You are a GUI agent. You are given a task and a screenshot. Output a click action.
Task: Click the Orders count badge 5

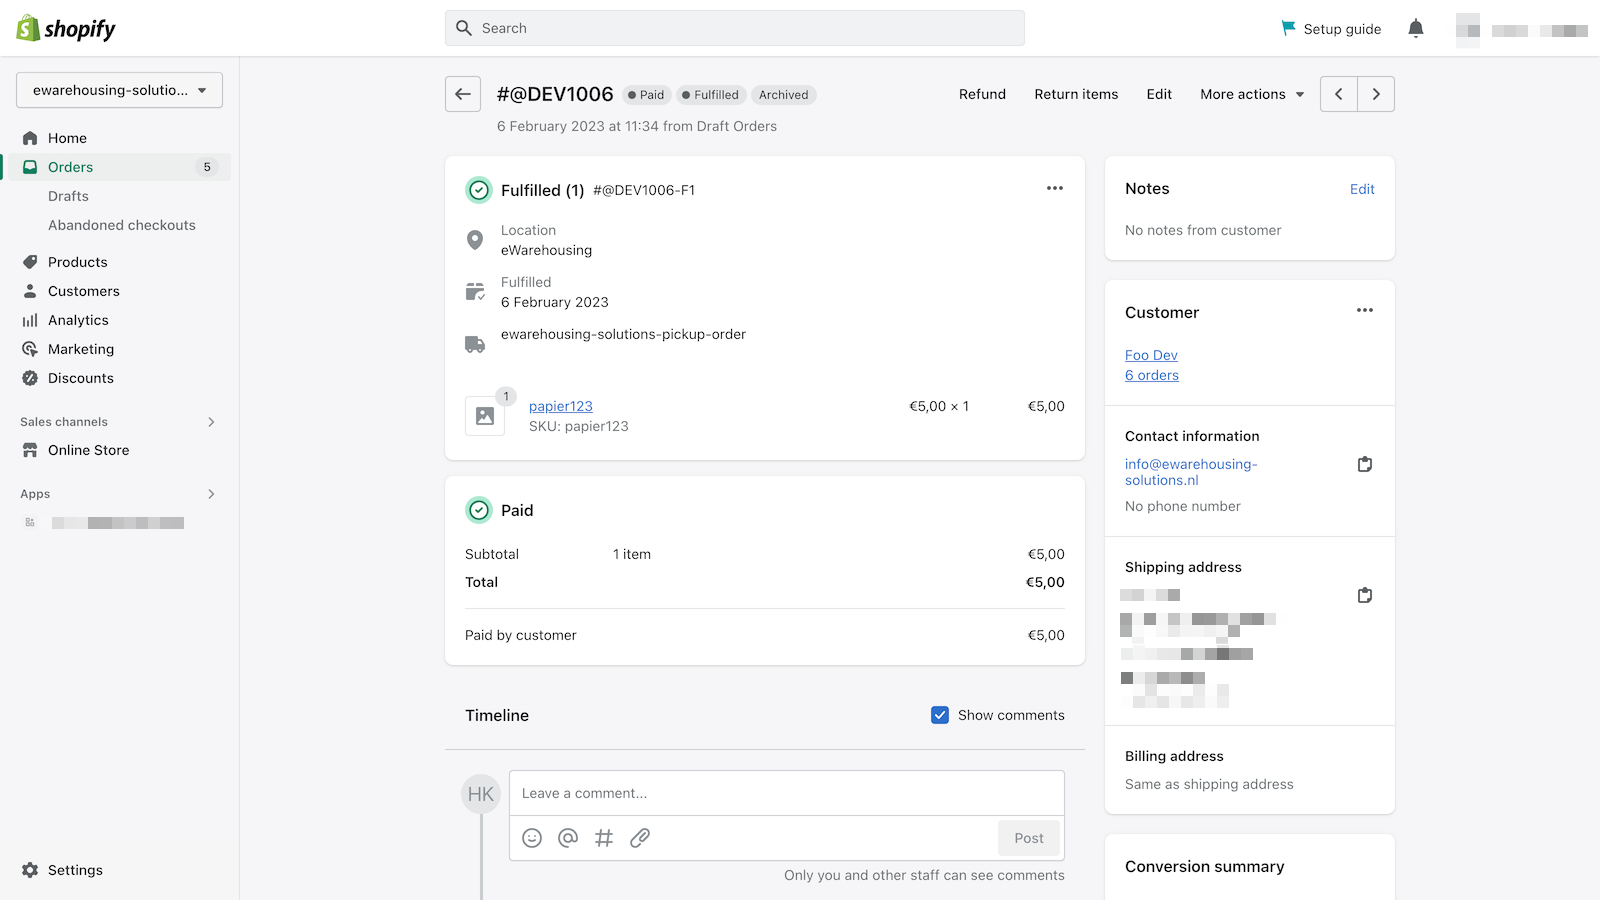tap(207, 167)
